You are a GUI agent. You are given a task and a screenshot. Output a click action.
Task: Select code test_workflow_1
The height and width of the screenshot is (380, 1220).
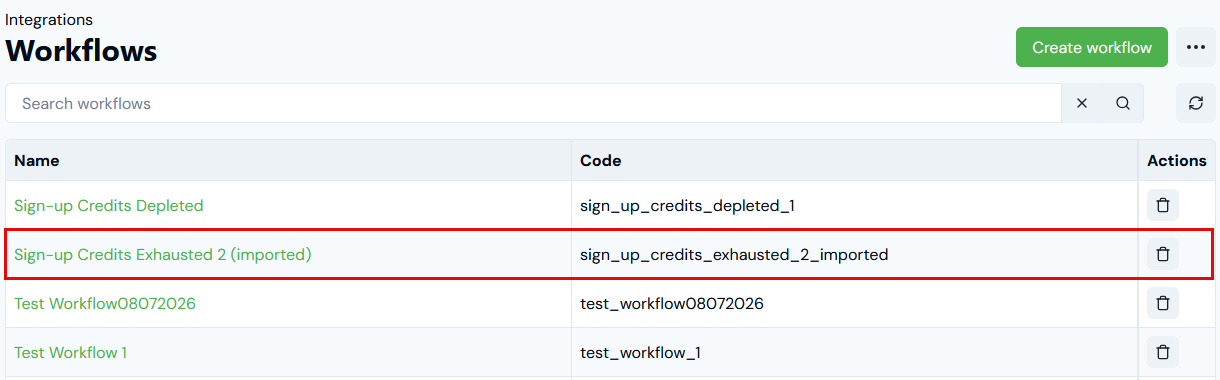[x=640, y=352]
